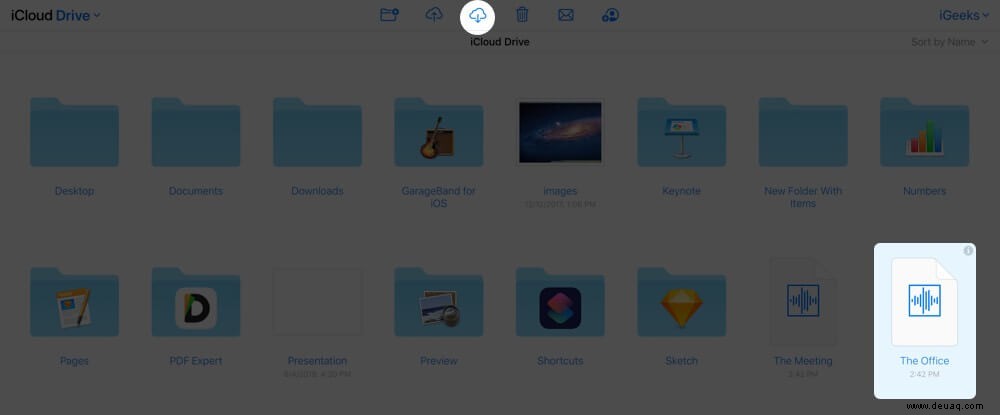Click the Desktop folder label
The image size is (1000, 415).
coord(74,191)
